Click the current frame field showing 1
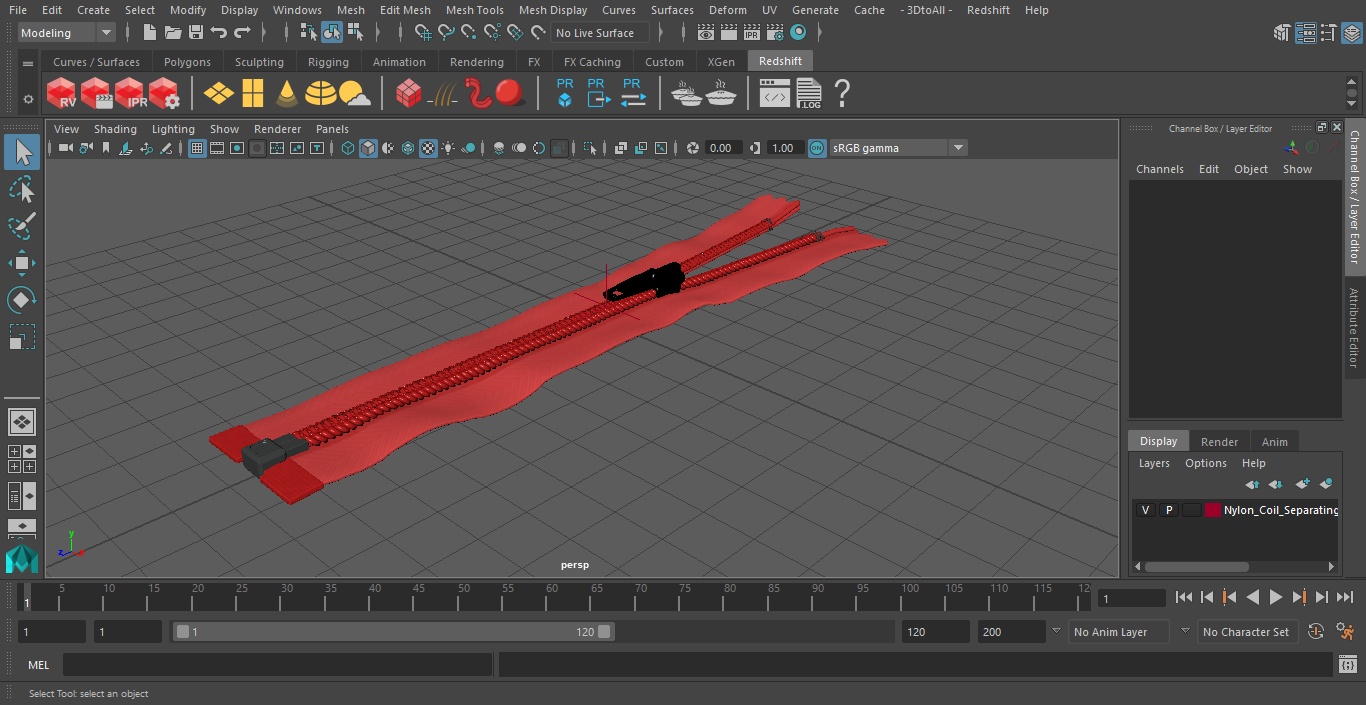This screenshot has width=1366, height=705. [1131, 598]
